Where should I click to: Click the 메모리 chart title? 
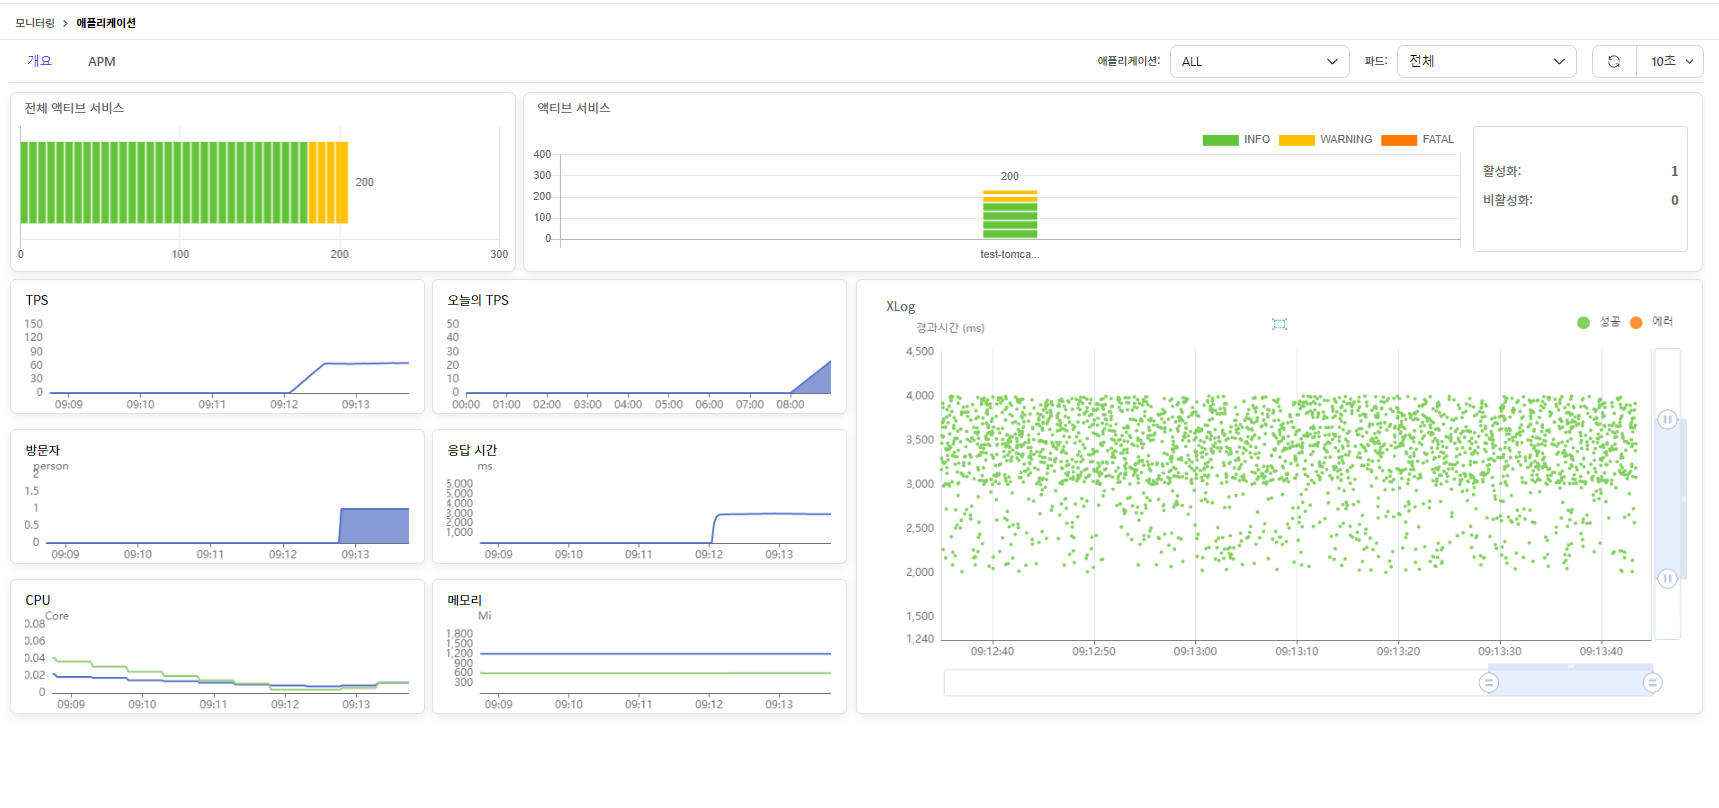tap(465, 601)
